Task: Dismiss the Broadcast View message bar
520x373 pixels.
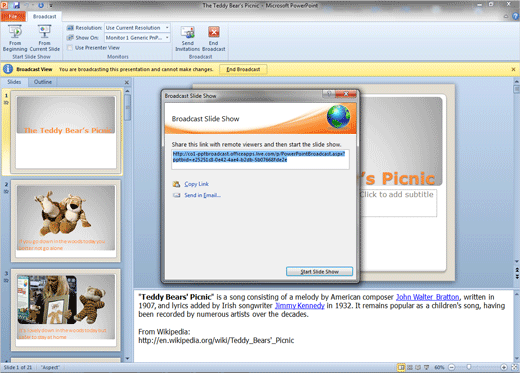Action: pos(513,69)
